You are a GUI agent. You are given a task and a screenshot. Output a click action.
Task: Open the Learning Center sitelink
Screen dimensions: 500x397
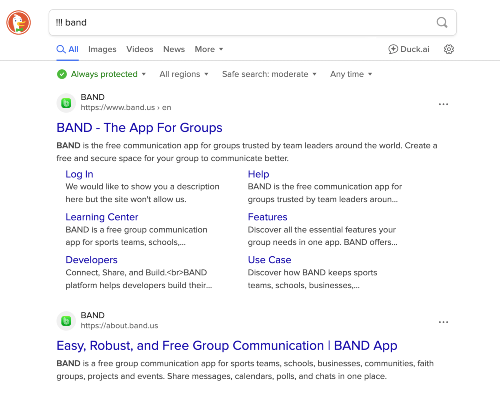click(x=102, y=217)
